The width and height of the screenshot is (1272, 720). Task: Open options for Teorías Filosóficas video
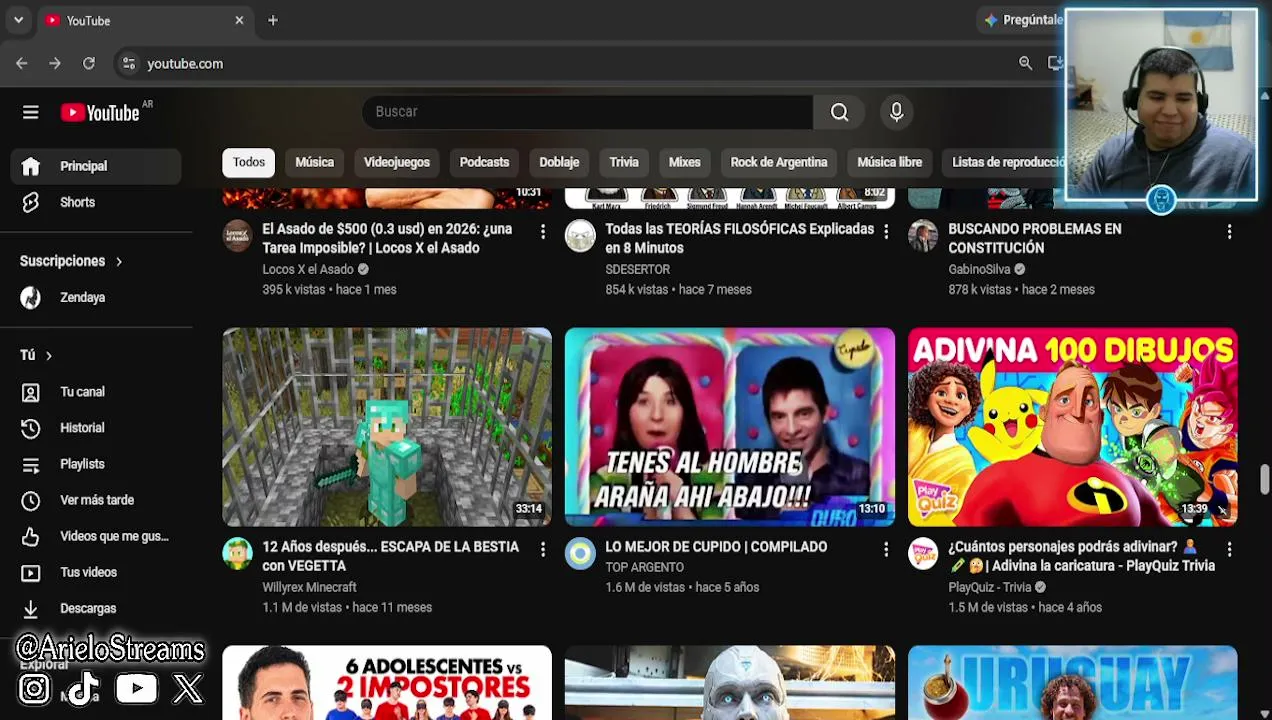(886, 232)
